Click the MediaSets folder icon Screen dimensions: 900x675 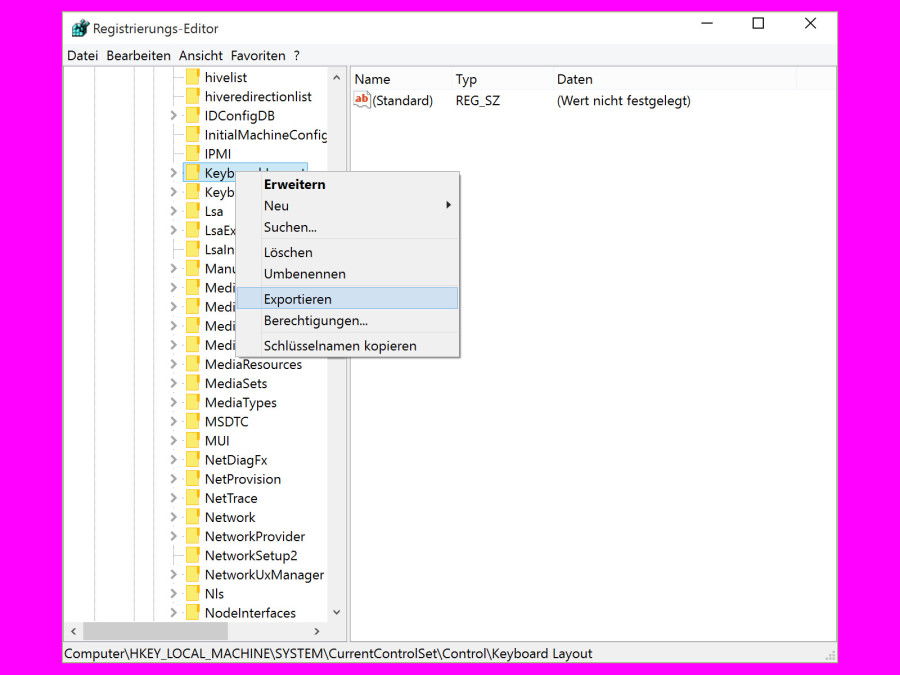(192, 383)
